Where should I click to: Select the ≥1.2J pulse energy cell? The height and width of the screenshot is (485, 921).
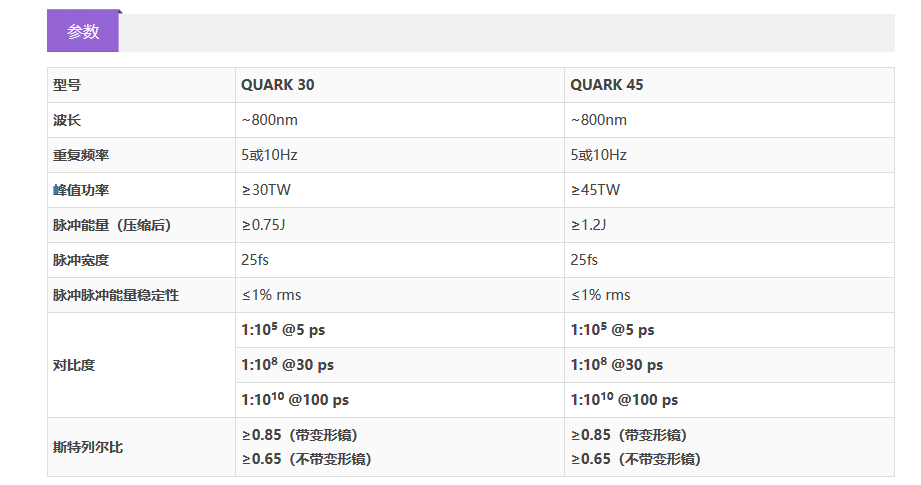[588, 225]
